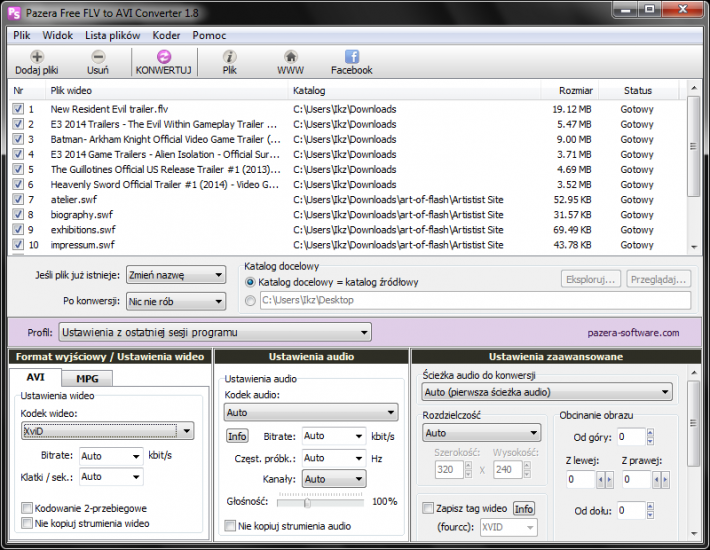Screen dimensions: 710x550
Task: Select the custom target folder radio button
Action: pos(250,300)
